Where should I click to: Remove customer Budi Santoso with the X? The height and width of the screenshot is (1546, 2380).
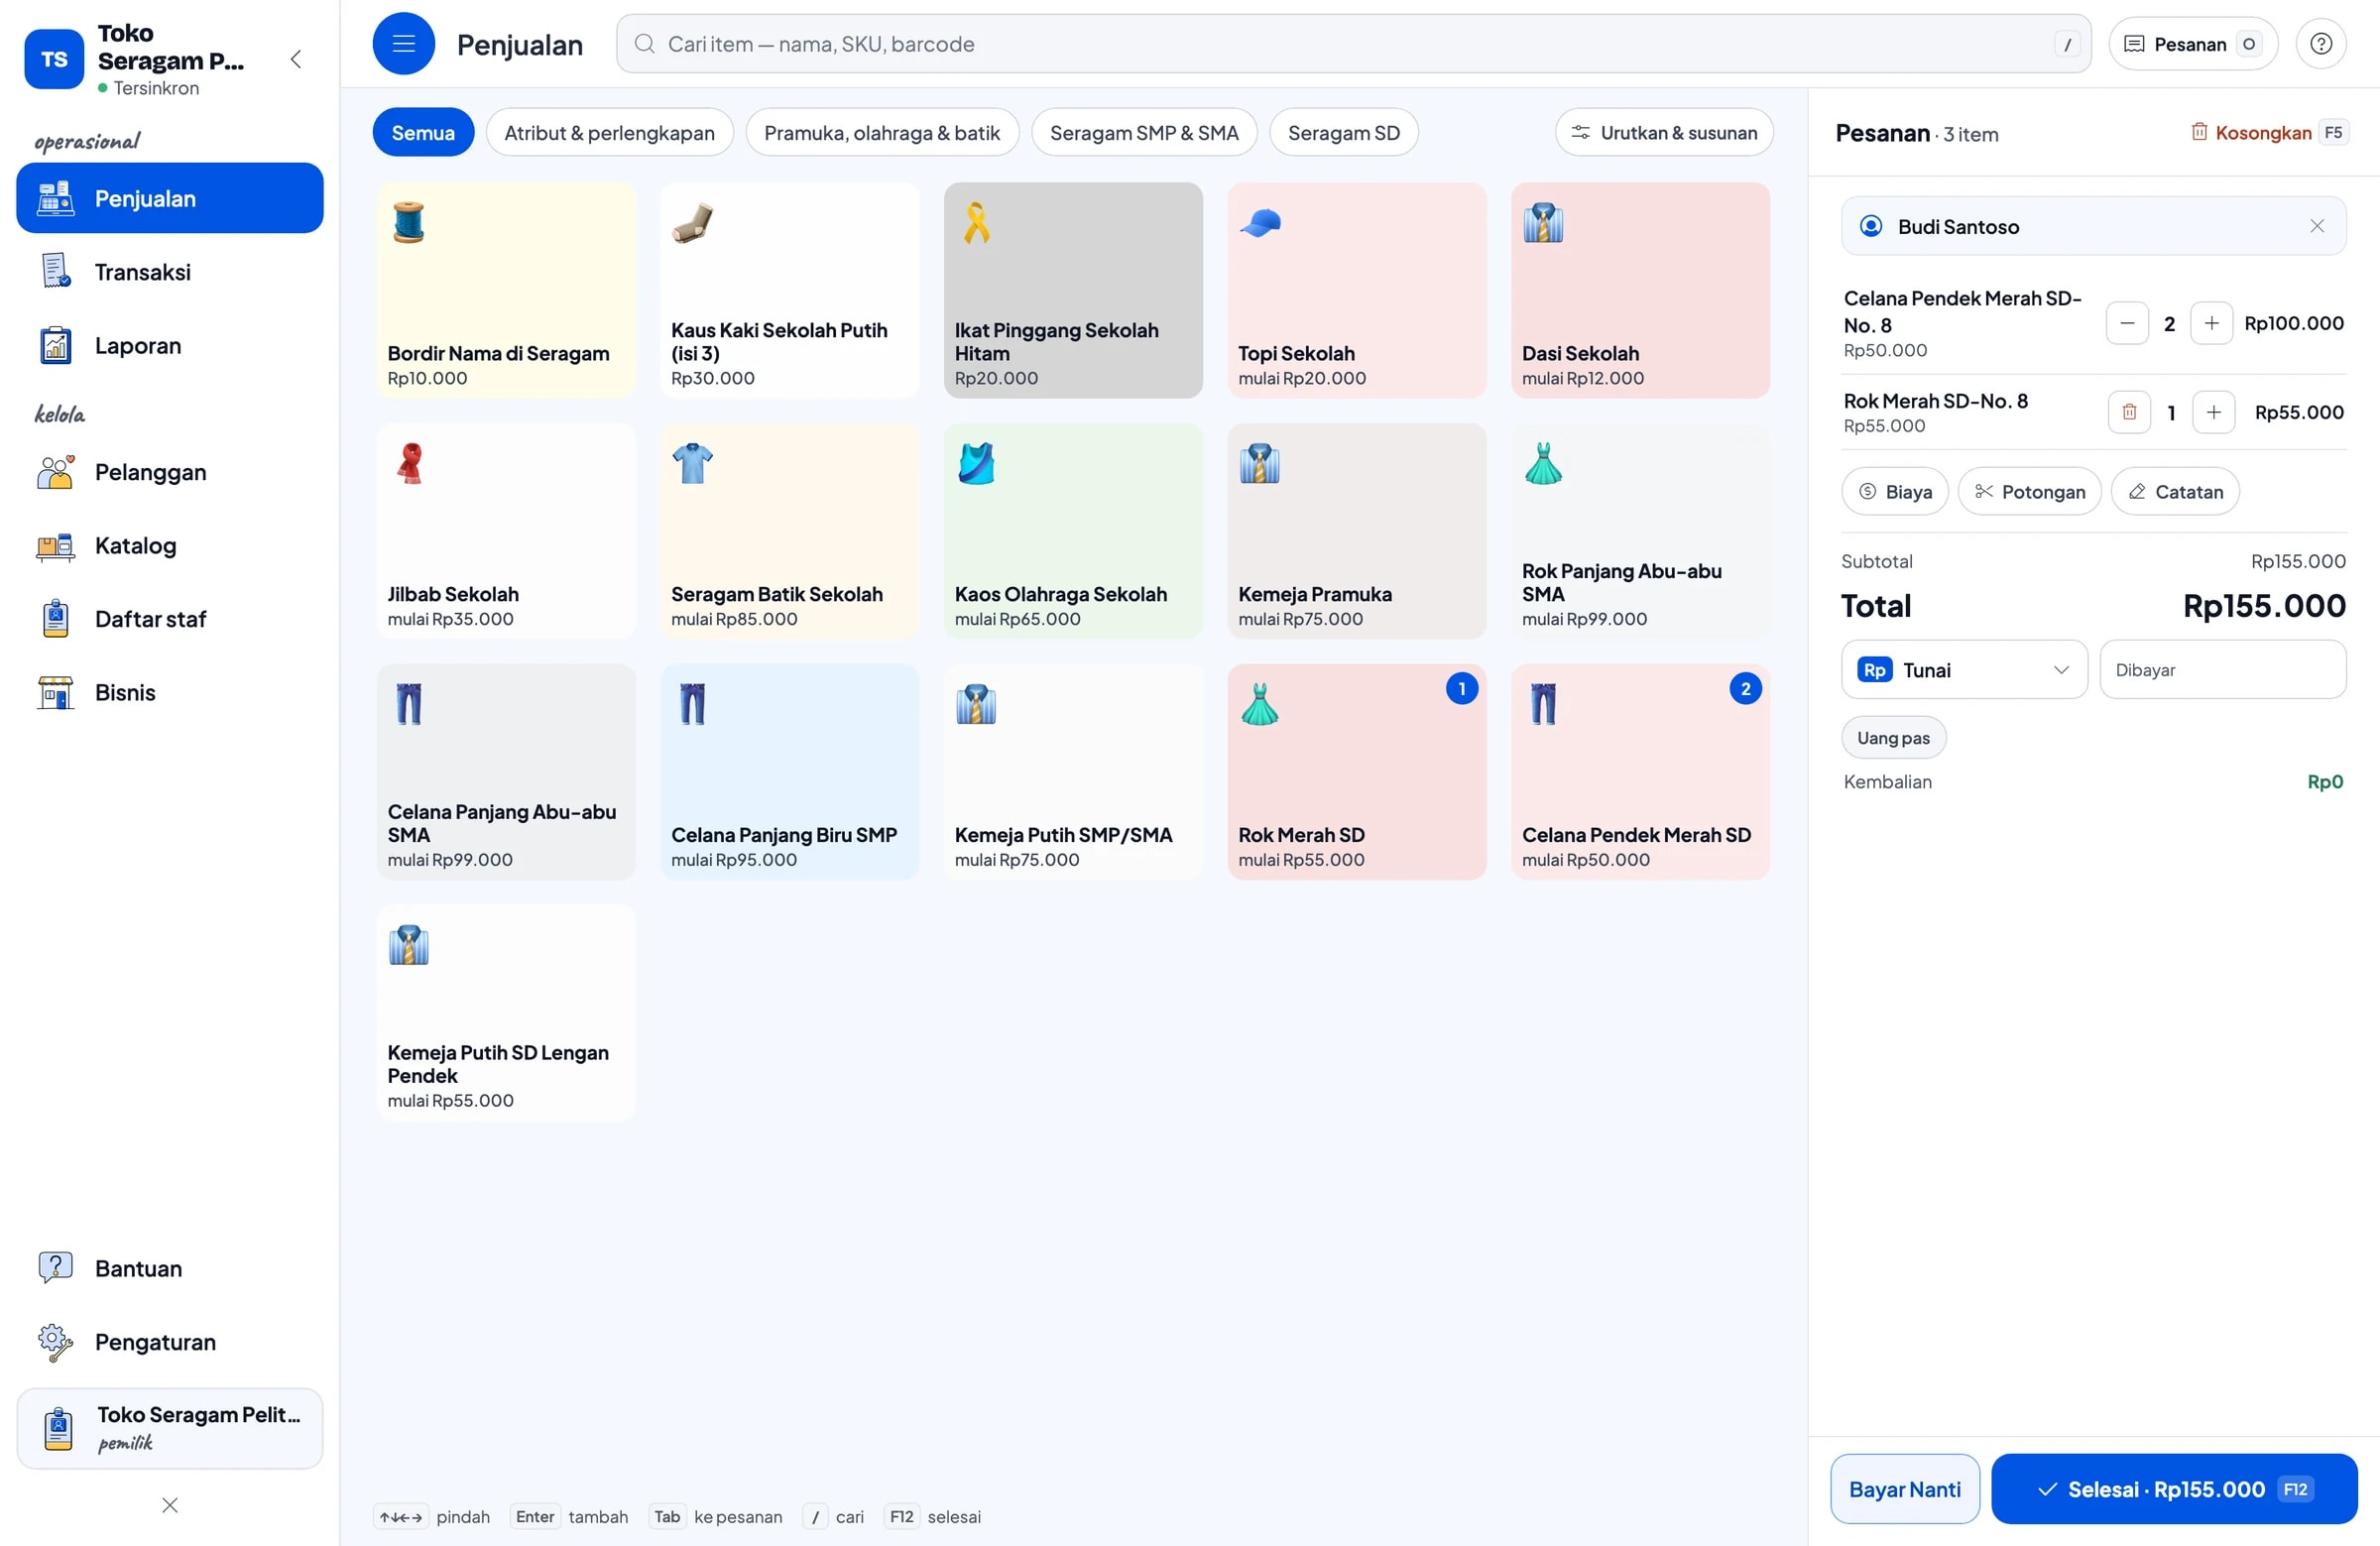(2317, 226)
